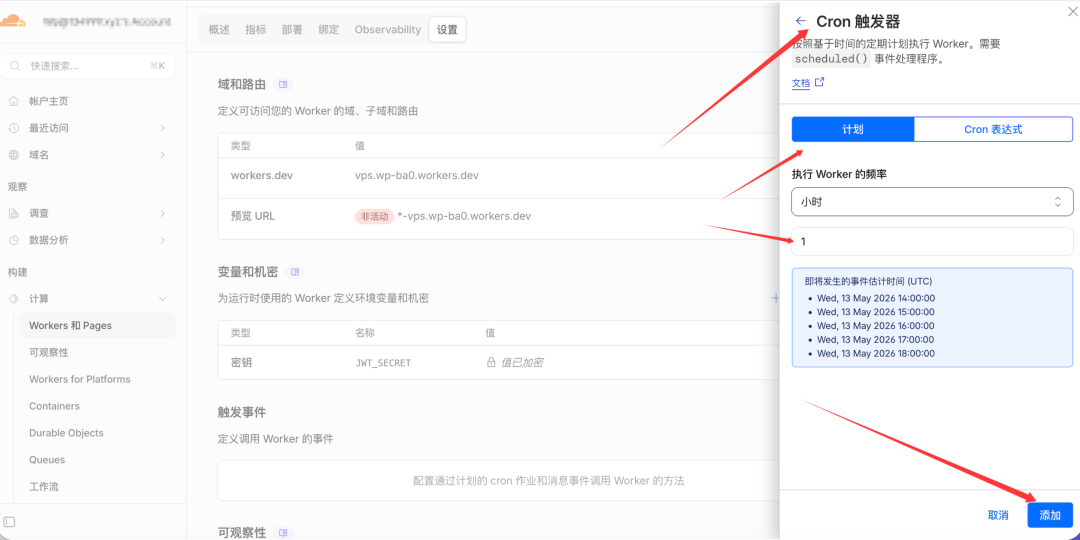The height and width of the screenshot is (540, 1080).
Task: Click the 调查 icon in sidebar
Action: [14, 214]
